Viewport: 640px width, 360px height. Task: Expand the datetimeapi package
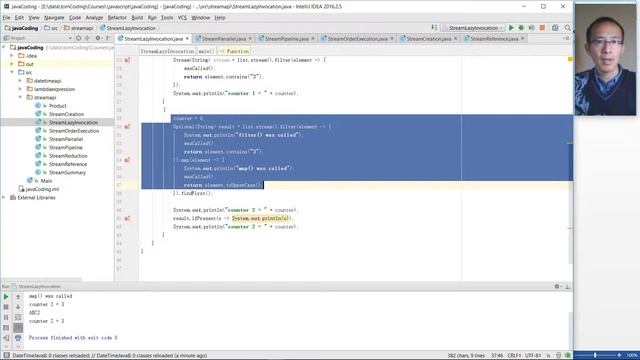pyautogui.click(x=20, y=81)
